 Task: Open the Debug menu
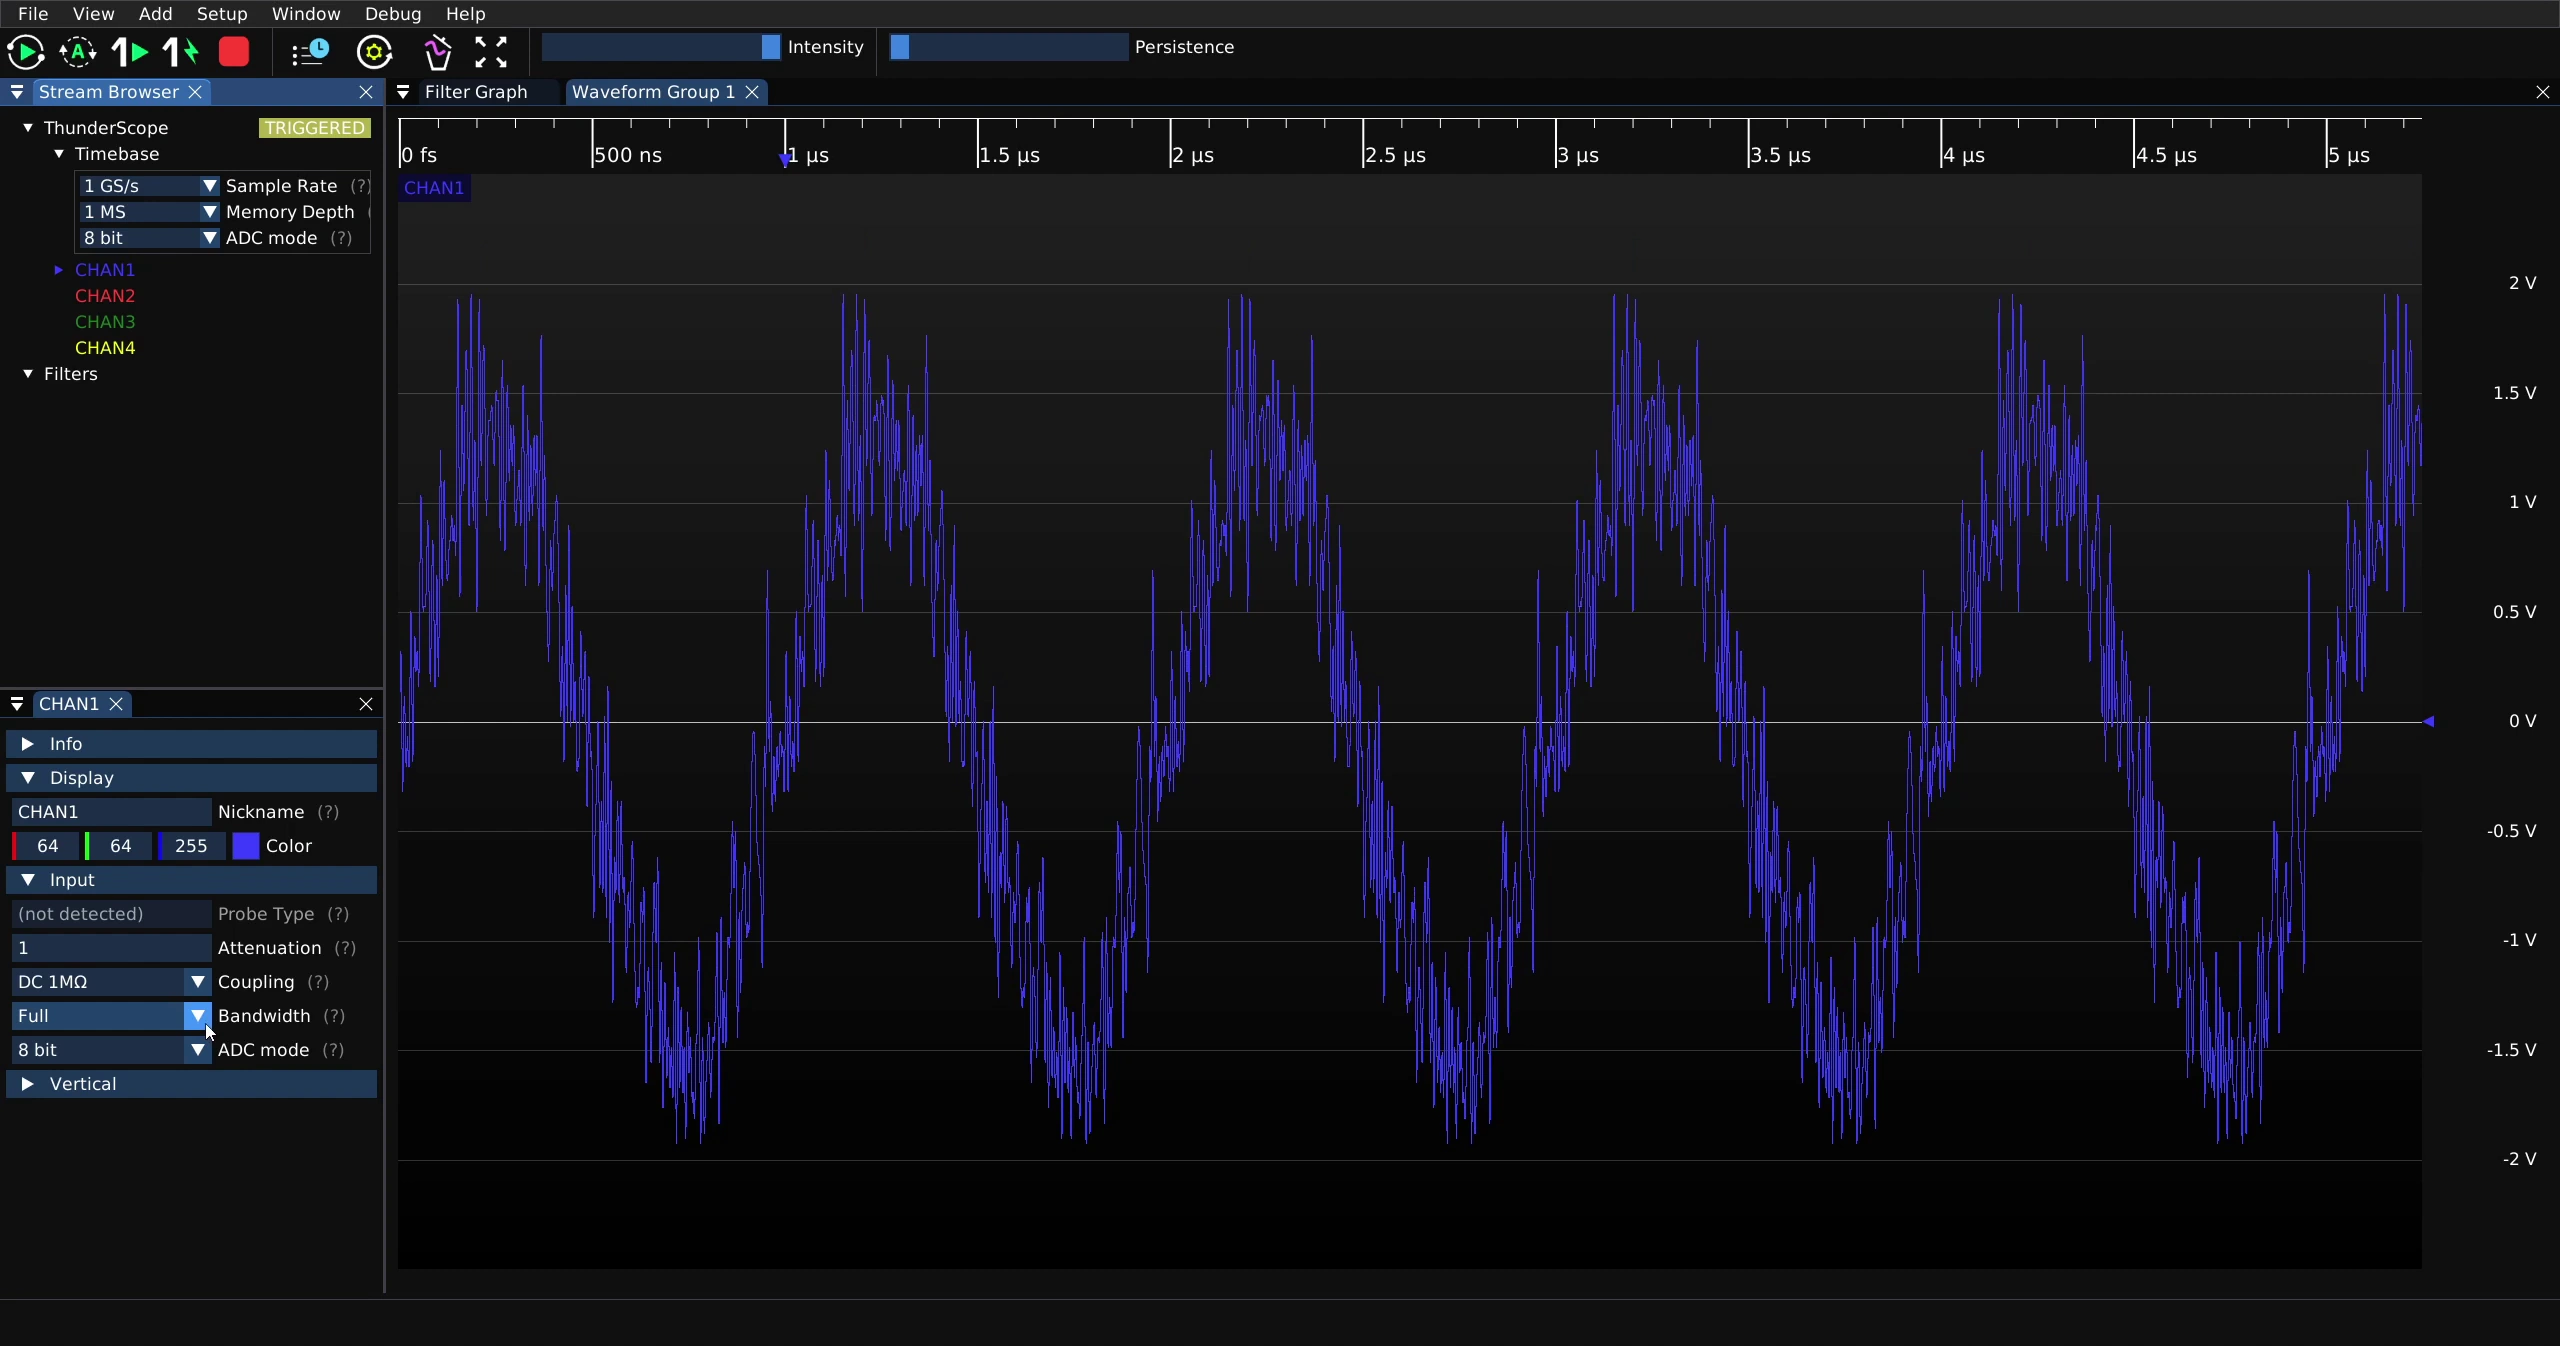pyautogui.click(x=393, y=14)
